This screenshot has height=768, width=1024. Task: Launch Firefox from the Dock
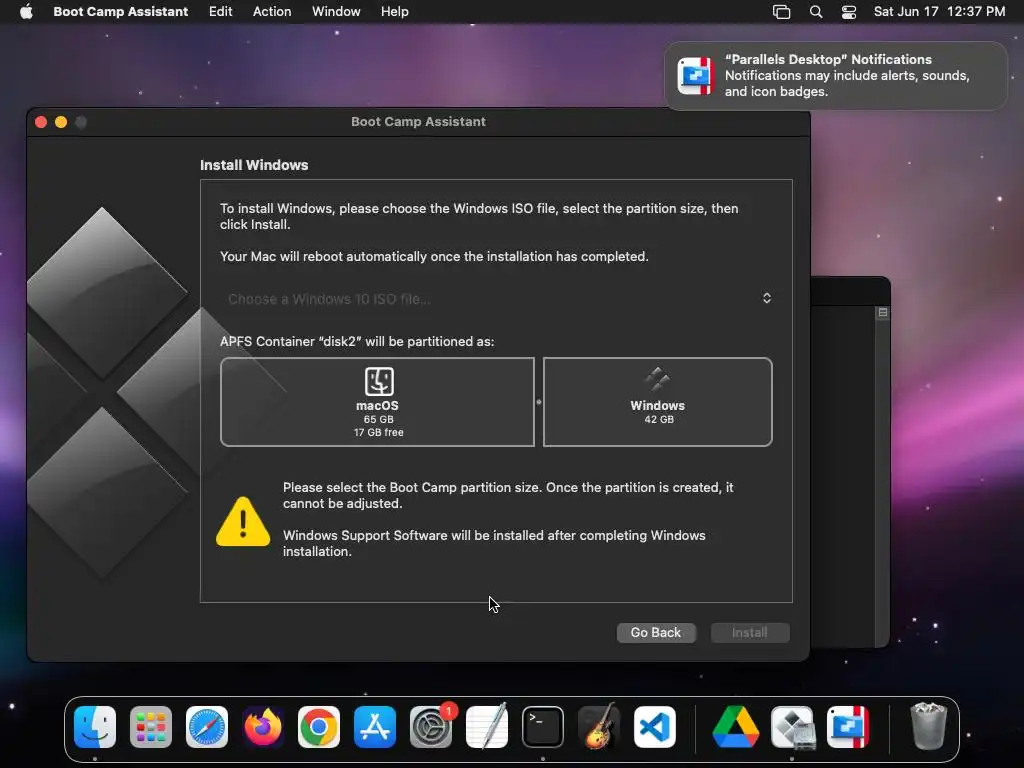pos(263,727)
